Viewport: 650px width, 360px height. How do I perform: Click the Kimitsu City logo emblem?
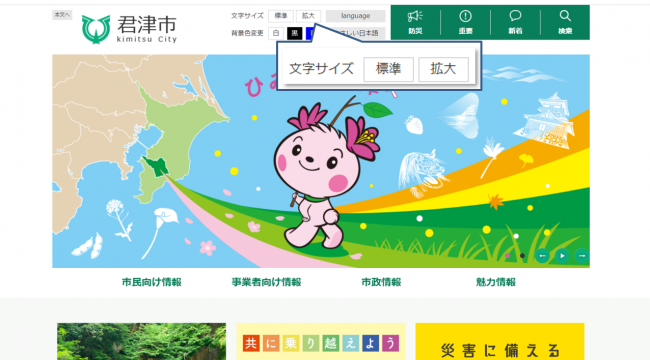96,29
